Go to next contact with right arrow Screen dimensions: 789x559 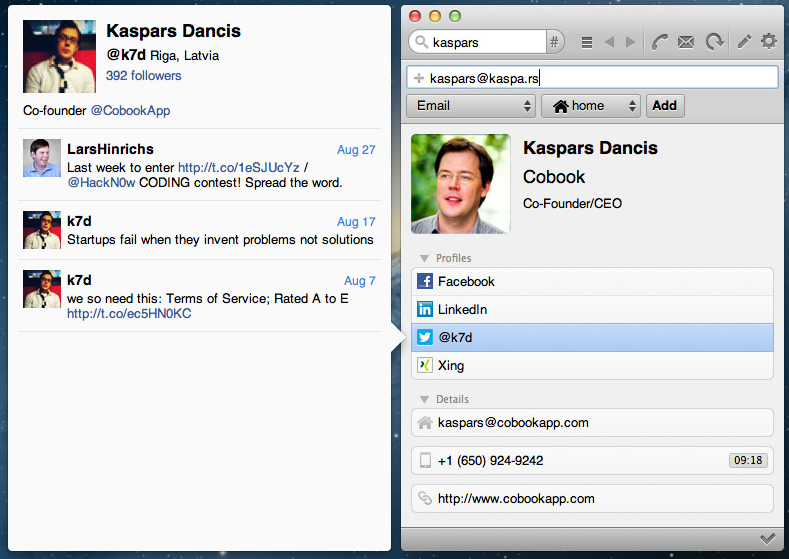(630, 42)
